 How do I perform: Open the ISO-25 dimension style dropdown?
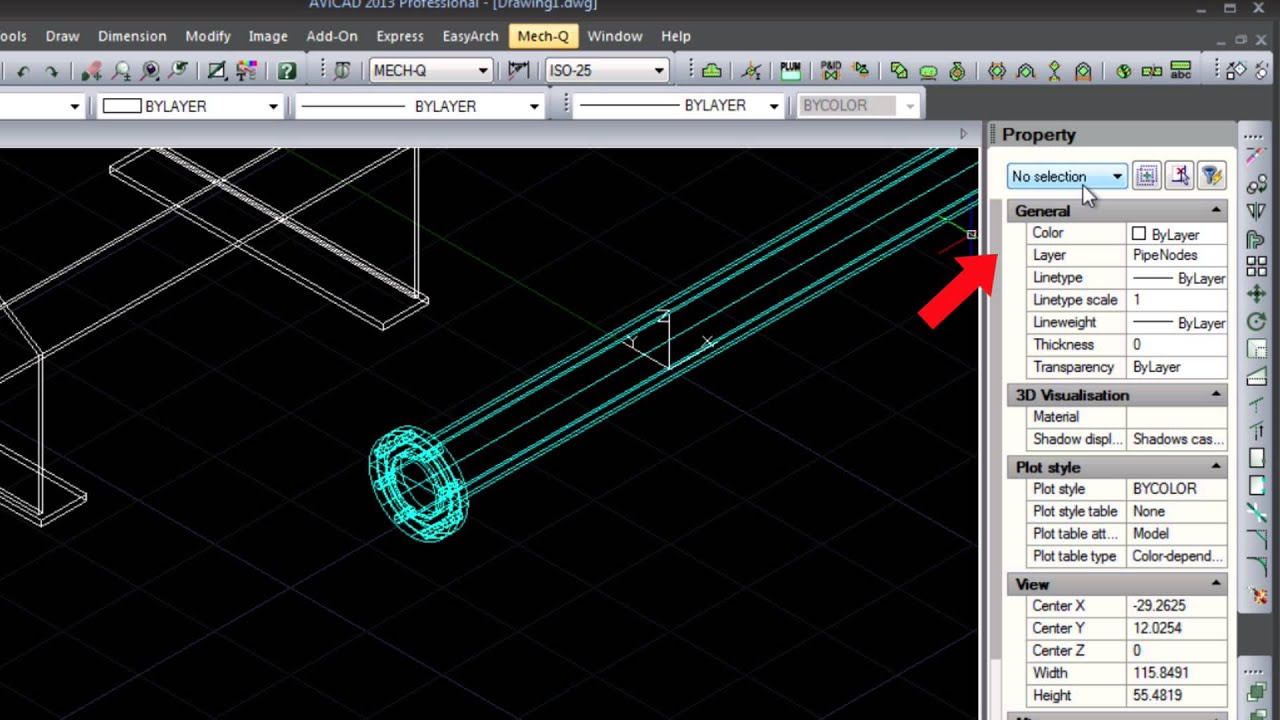pyautogui.click(x=659, y=71)
